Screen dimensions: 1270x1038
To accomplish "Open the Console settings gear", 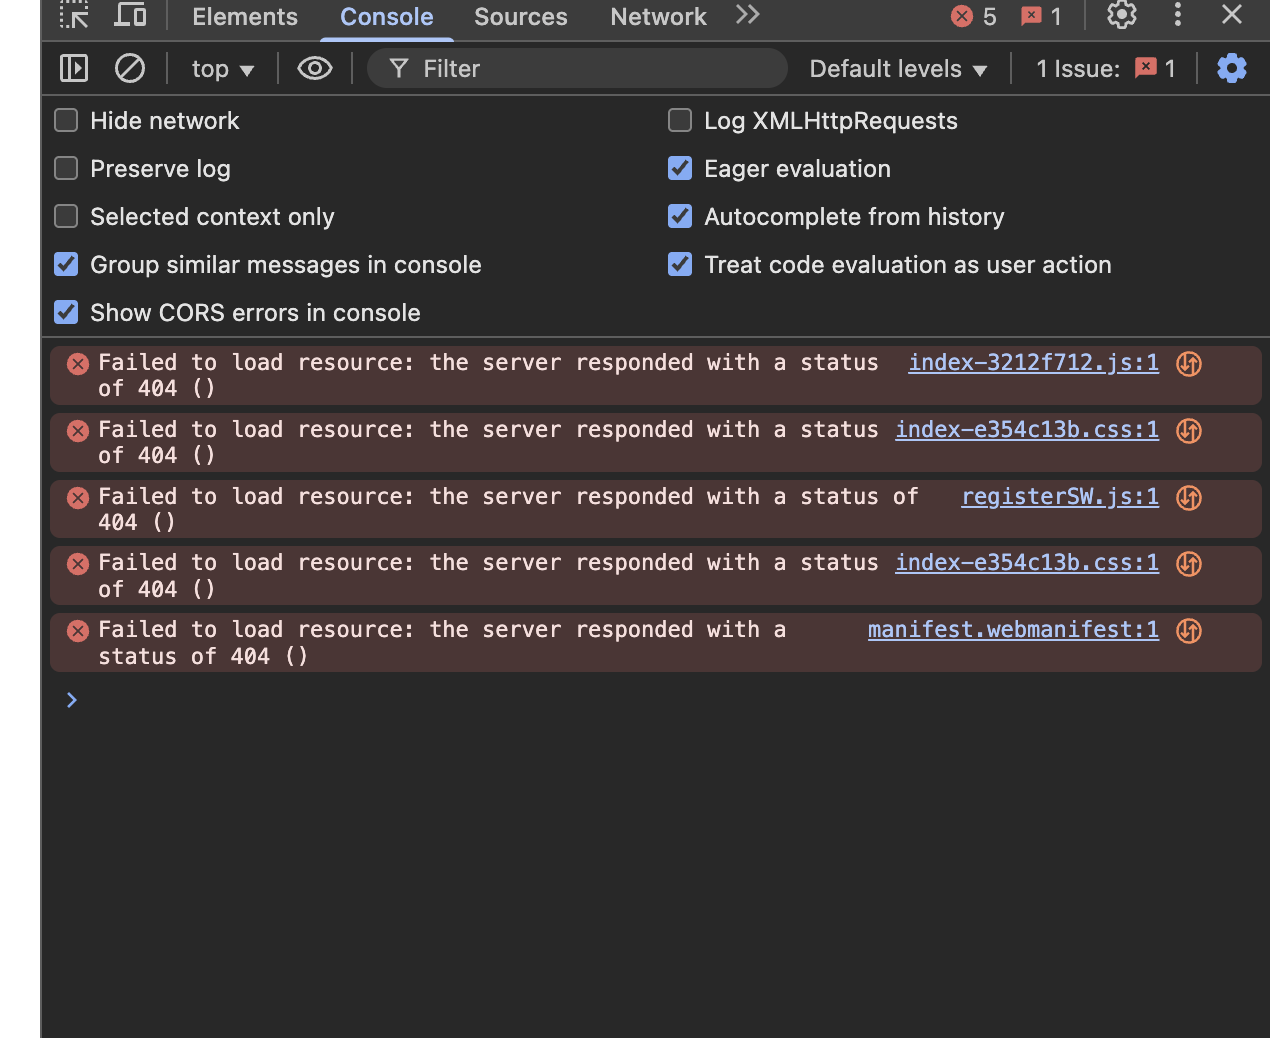I will (1231, 68).
